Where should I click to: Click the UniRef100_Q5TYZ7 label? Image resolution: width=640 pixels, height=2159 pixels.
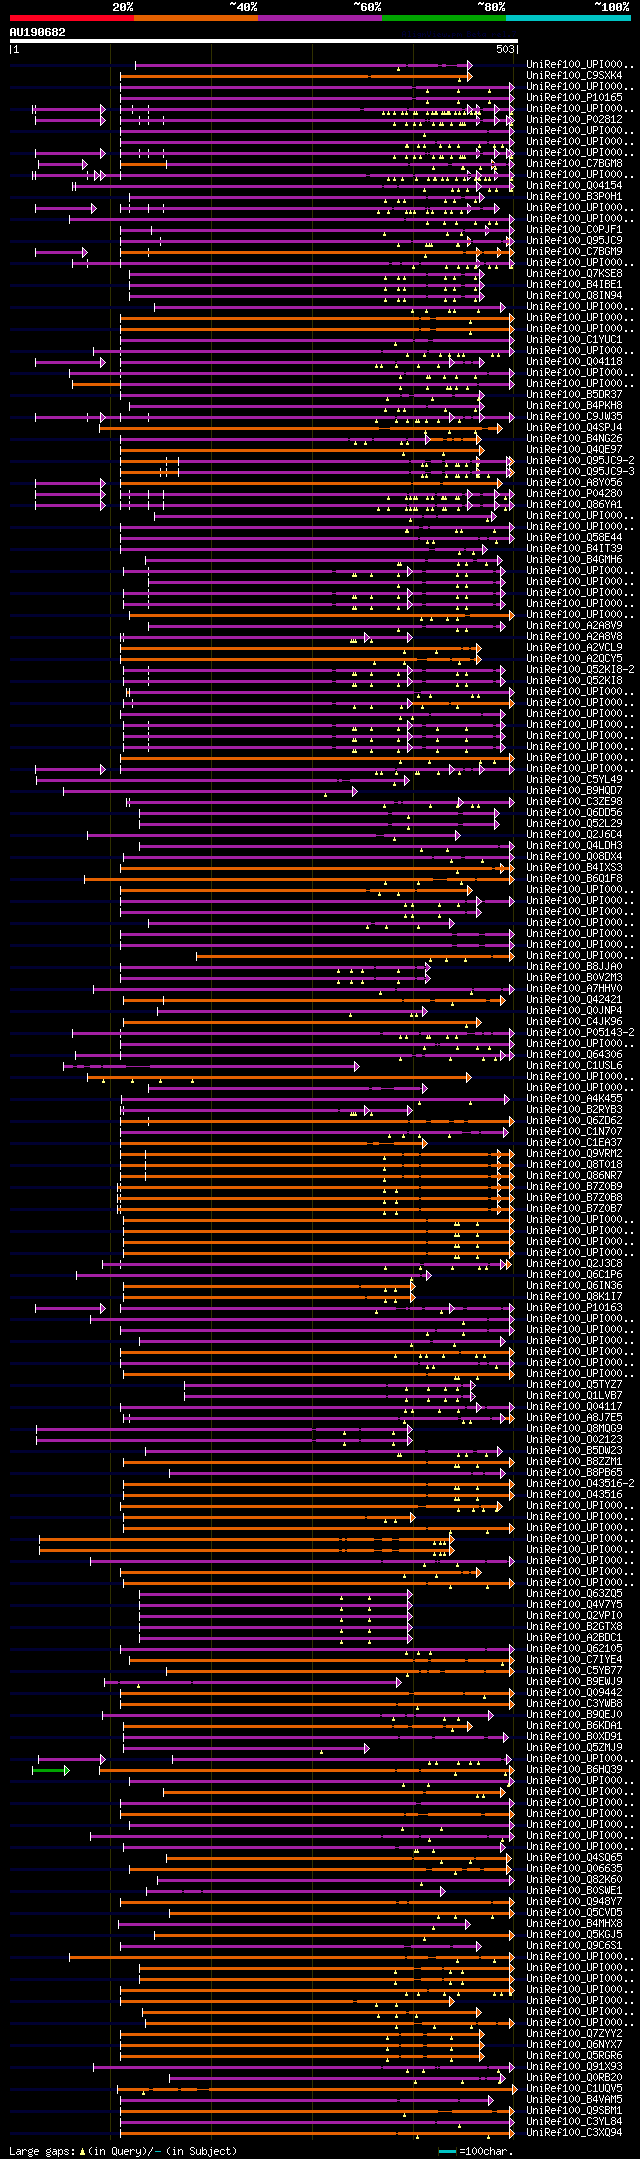(574, 1384)
